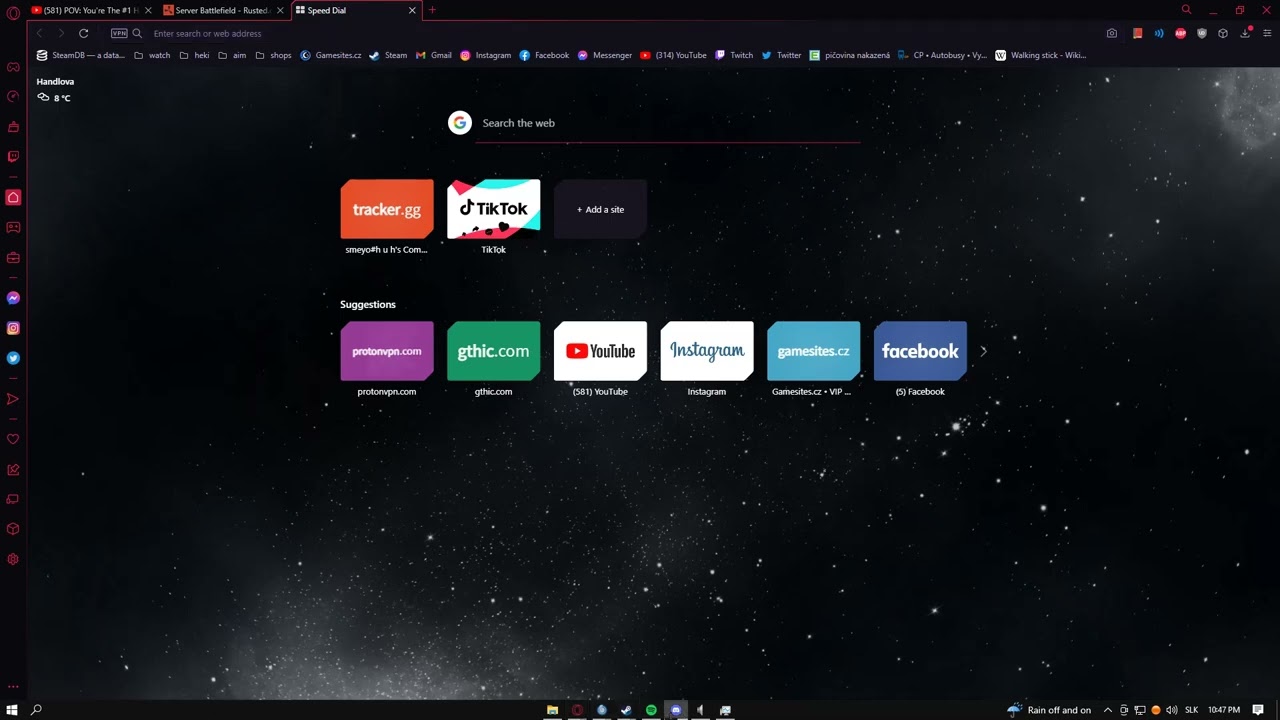Open Twitter panel in sidebar

(13, 358)
